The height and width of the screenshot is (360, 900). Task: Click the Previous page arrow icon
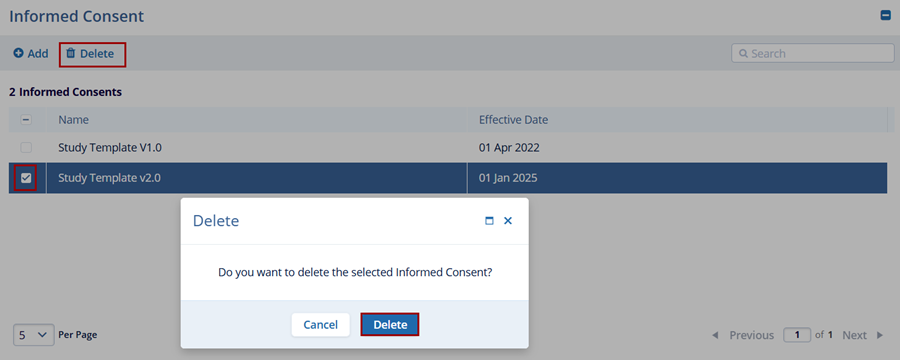tap(715, 335)
